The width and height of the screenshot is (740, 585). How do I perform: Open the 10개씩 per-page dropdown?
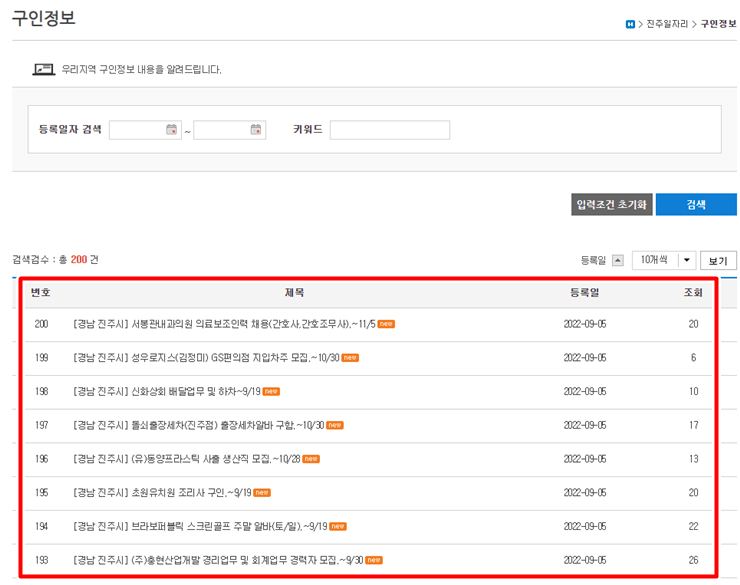coord(664,260)
